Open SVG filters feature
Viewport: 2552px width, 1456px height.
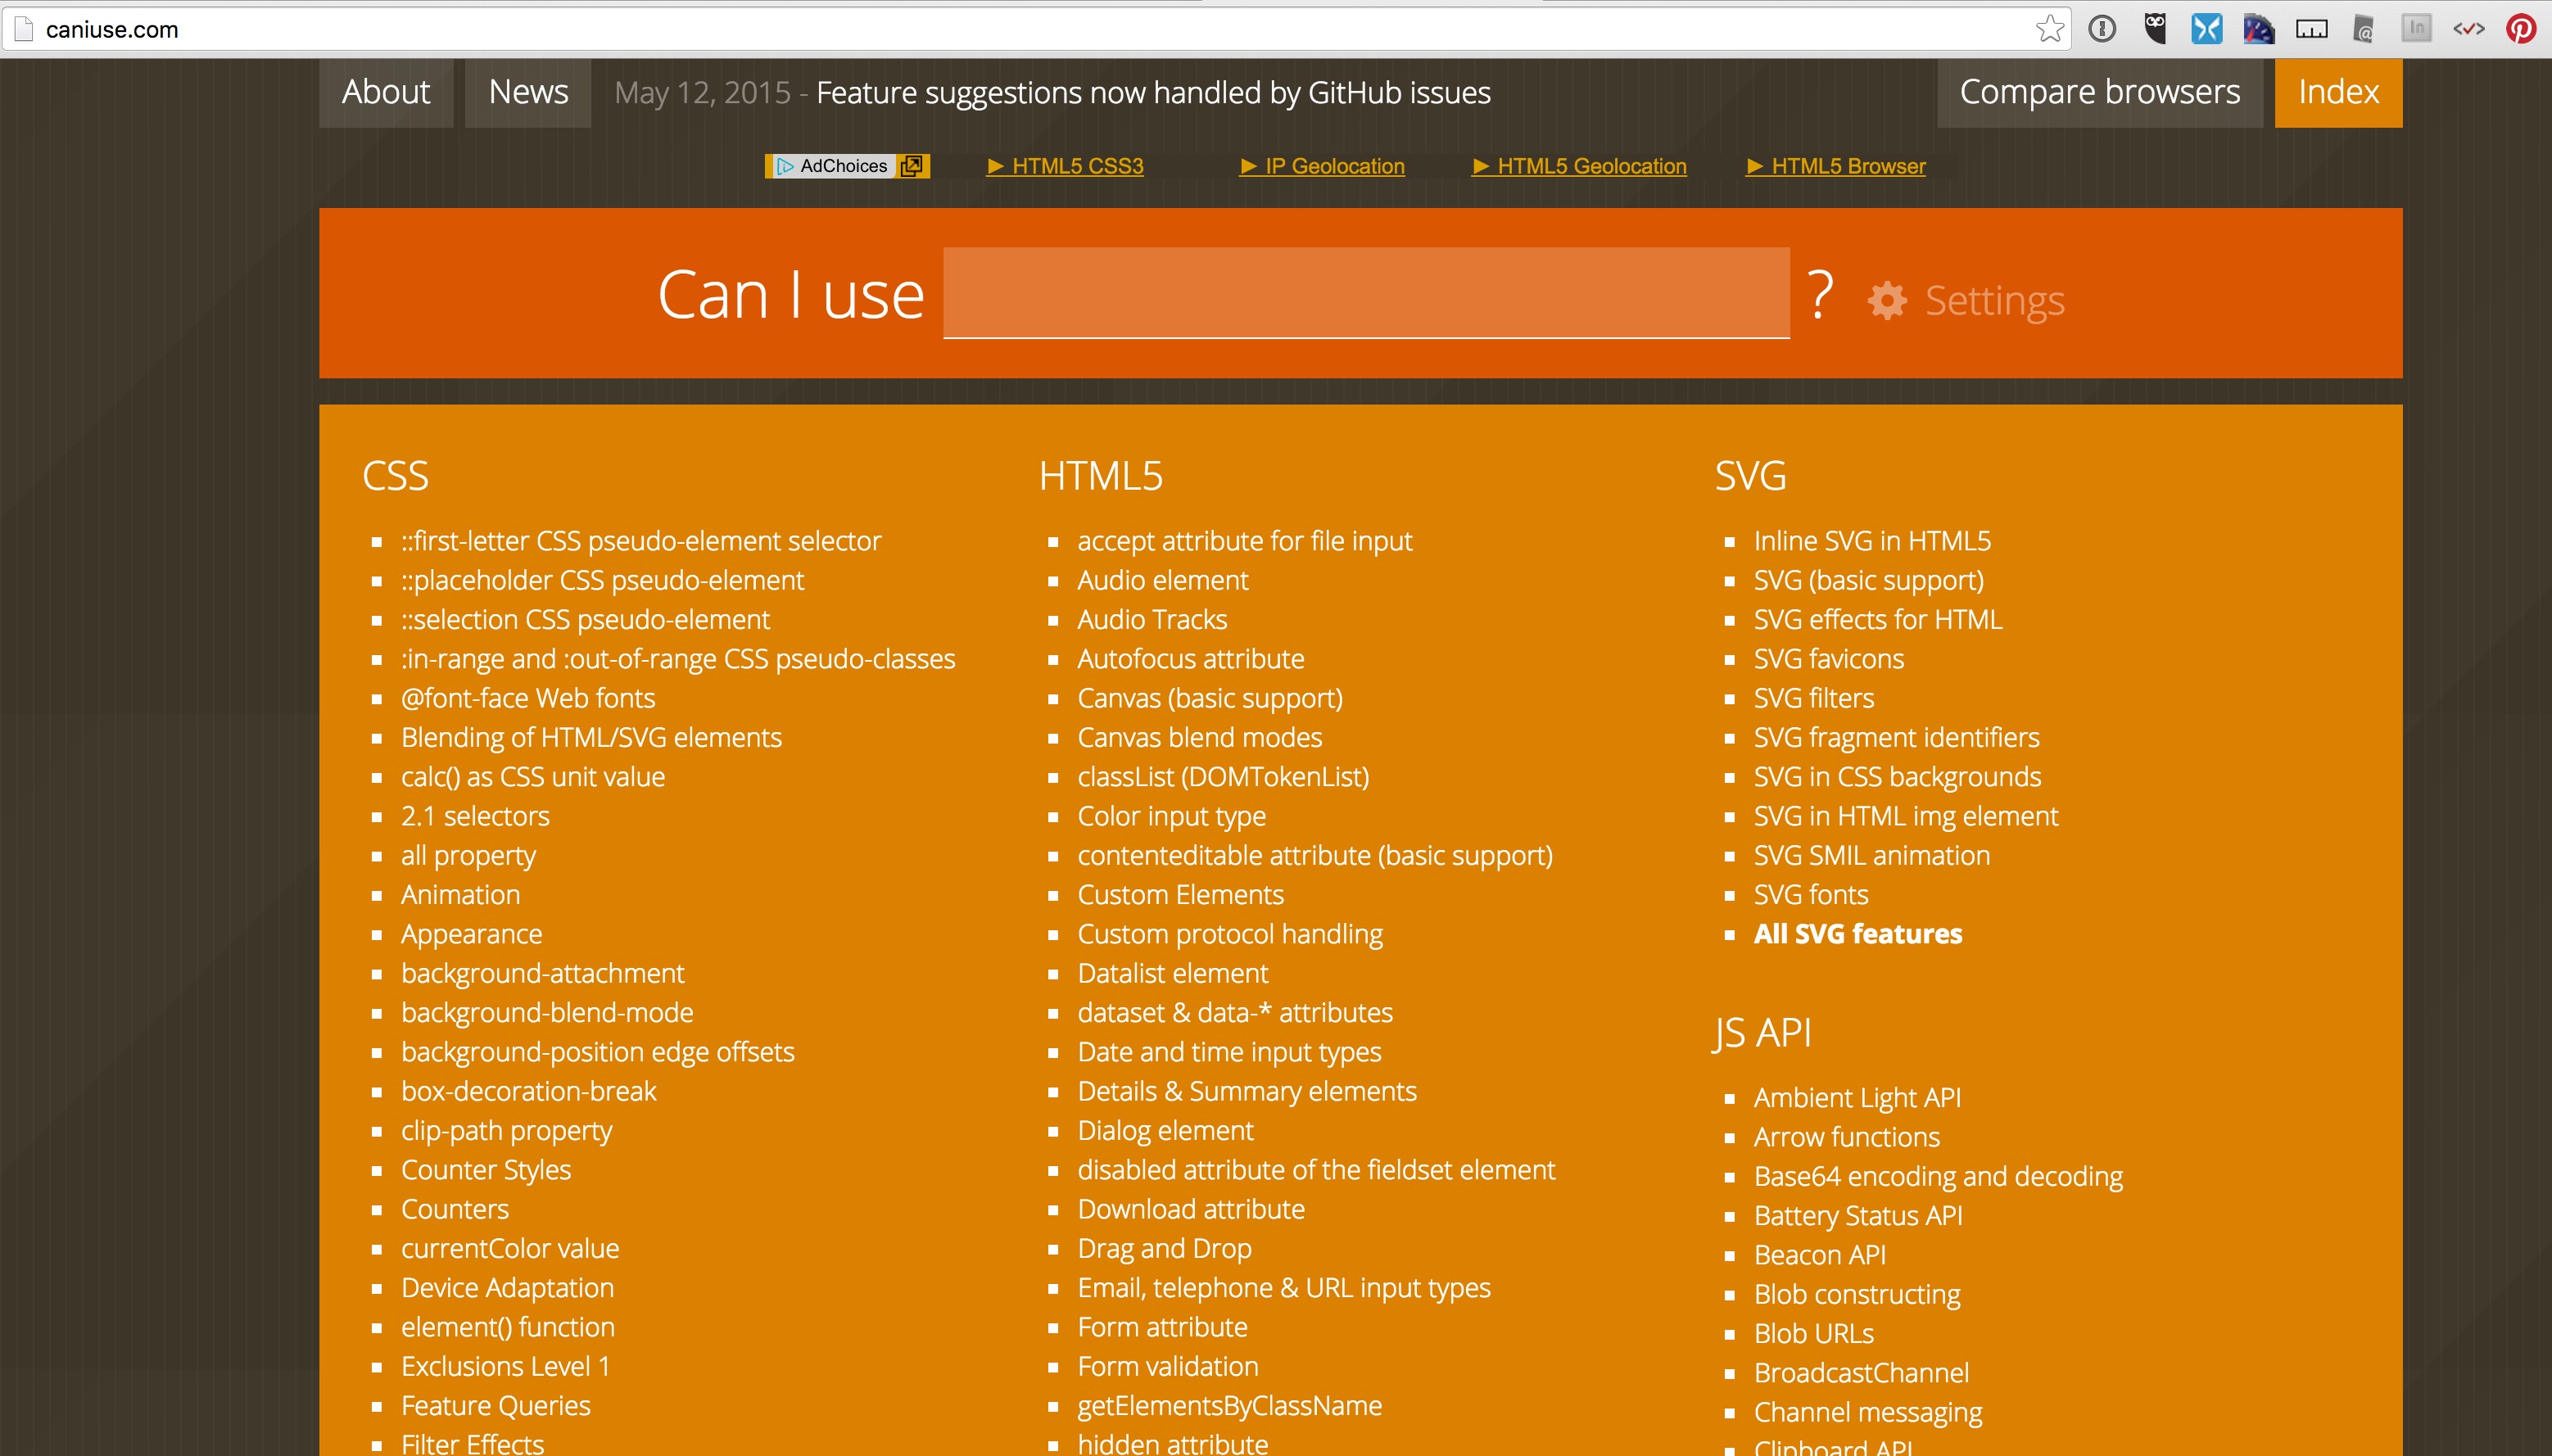pyautogui.click(x=1814, y=698)
